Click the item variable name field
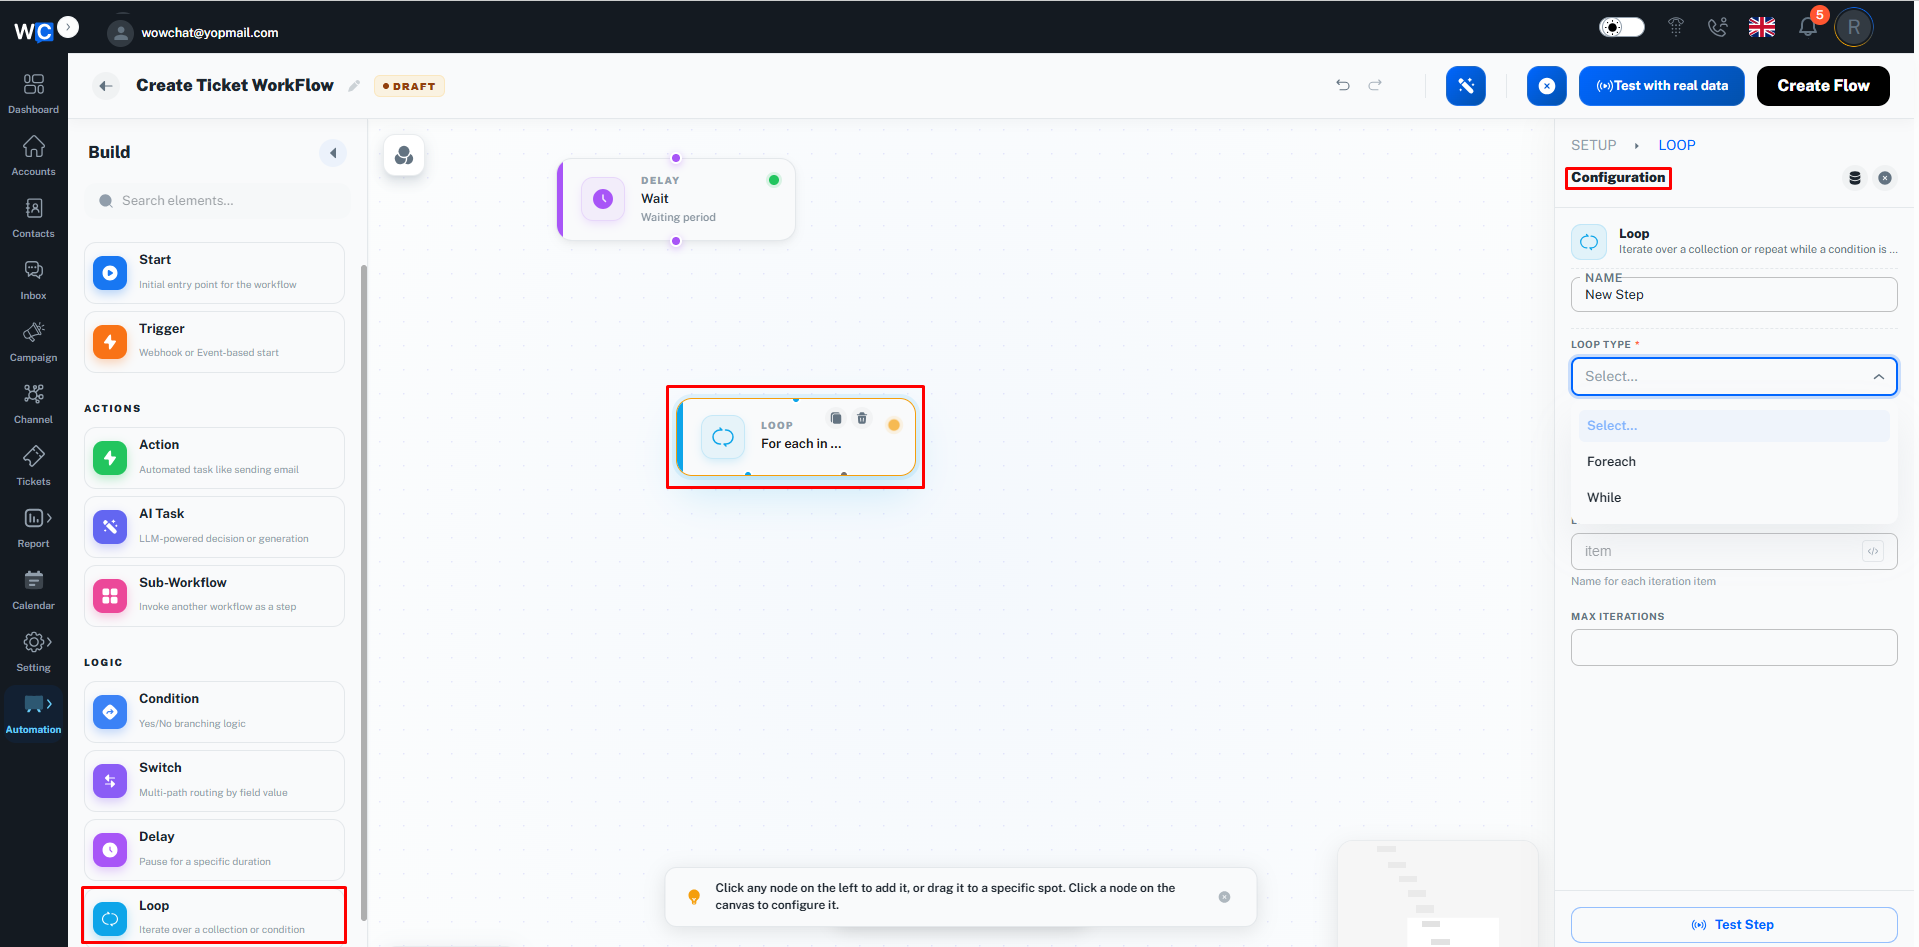This screenshot has height=947, width=1919. coord(1734,551)
